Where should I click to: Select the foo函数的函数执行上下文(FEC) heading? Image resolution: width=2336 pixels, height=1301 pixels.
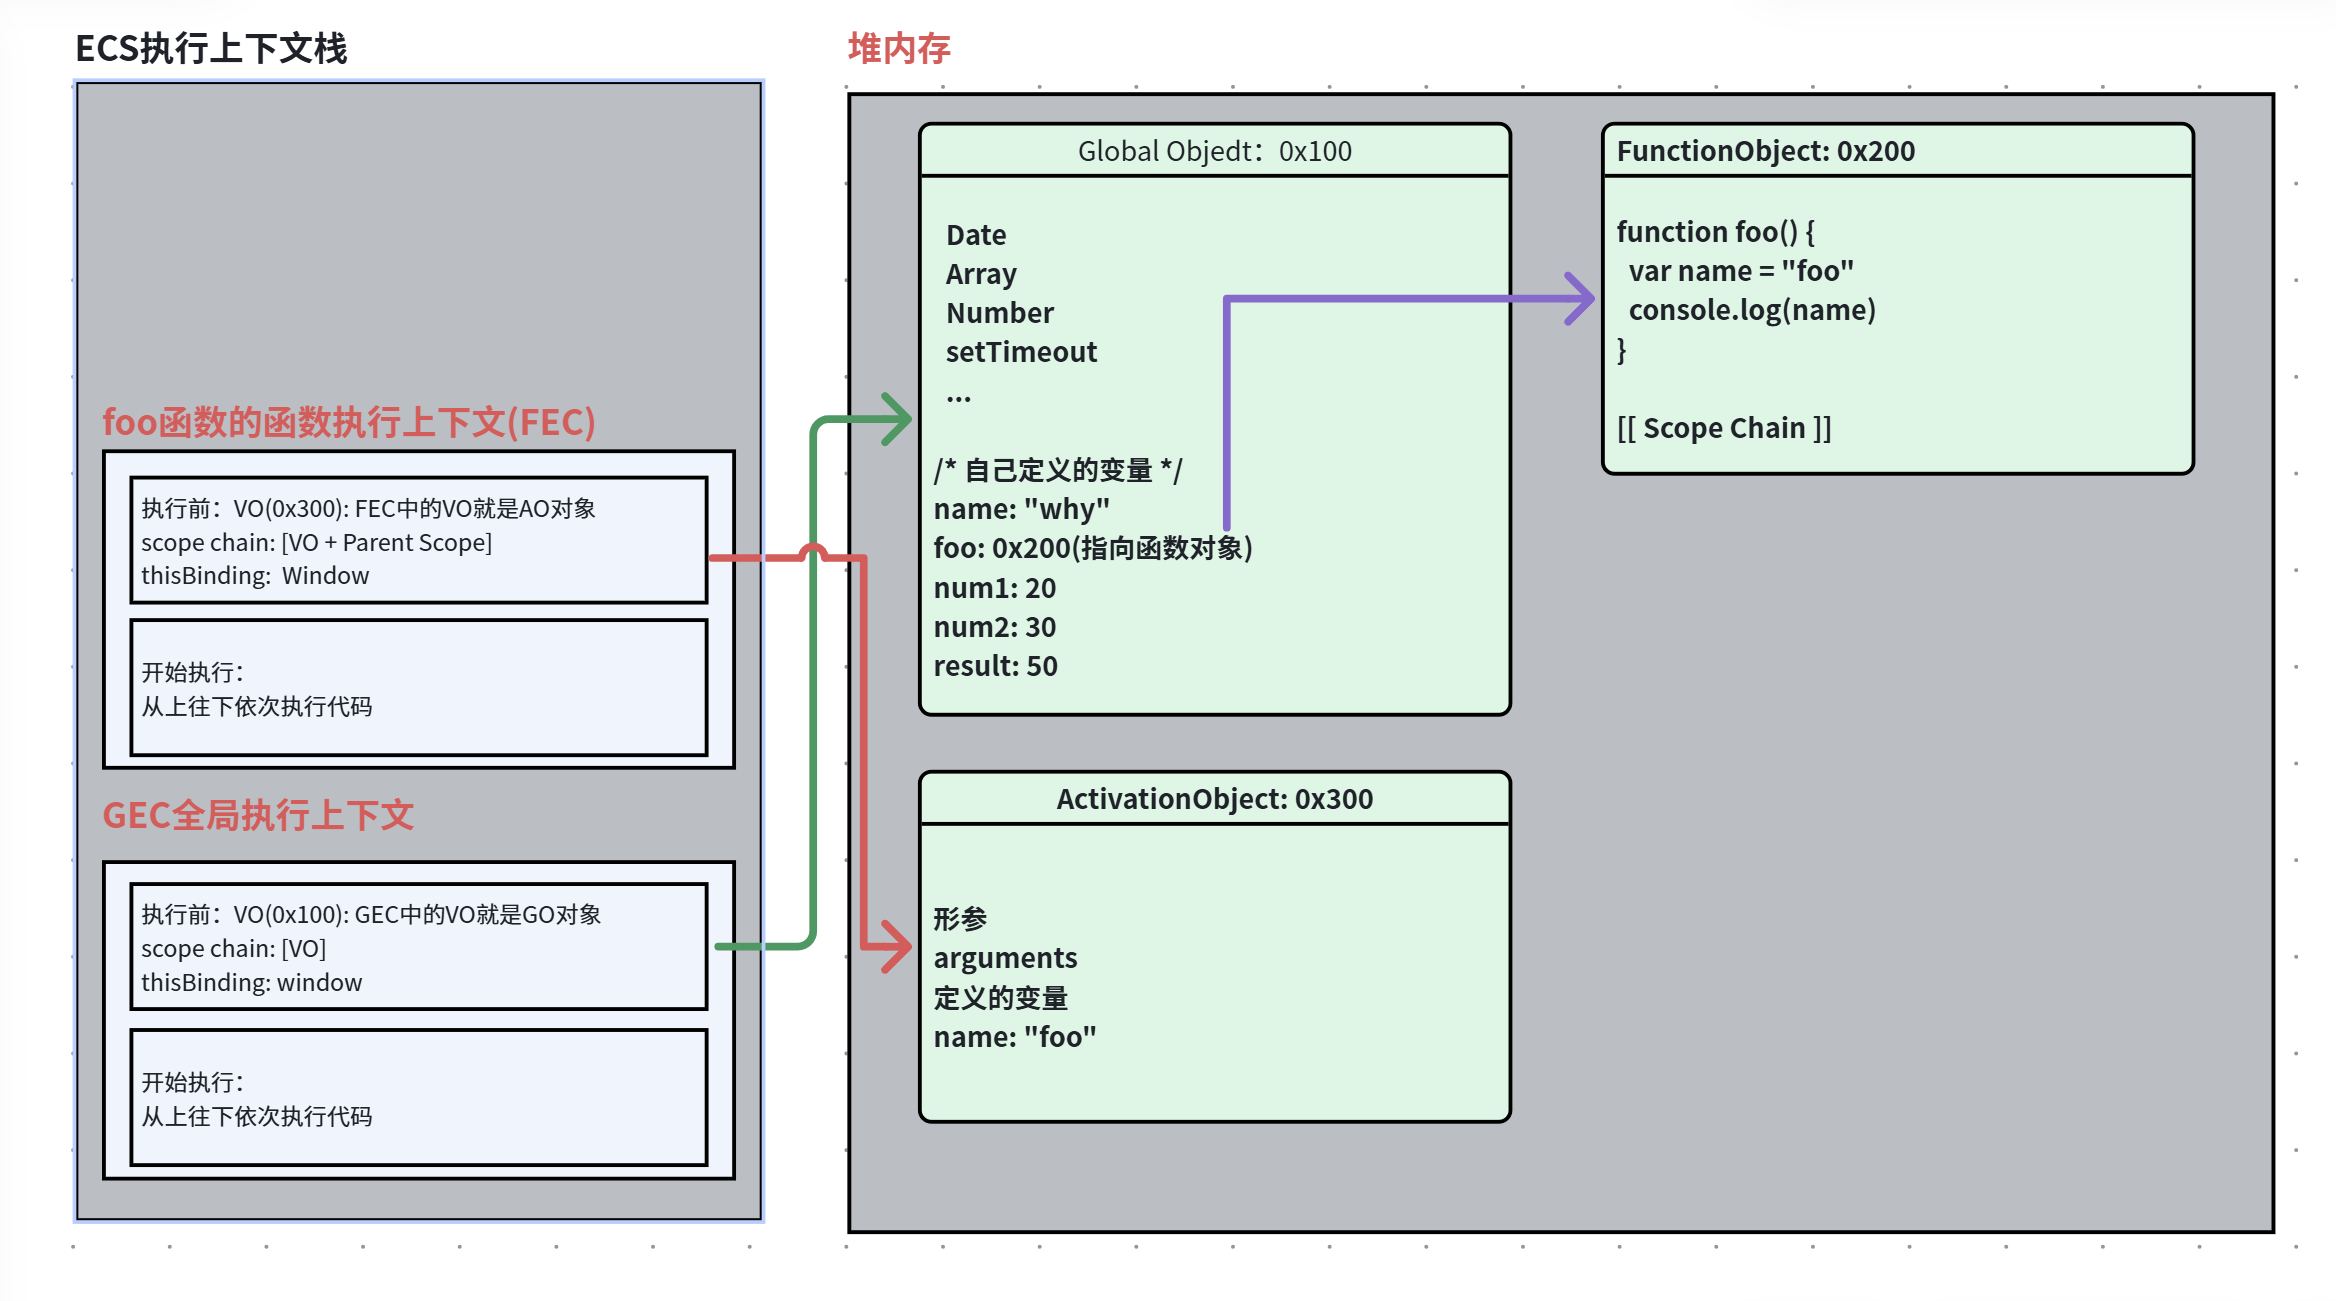click(349, 422)
